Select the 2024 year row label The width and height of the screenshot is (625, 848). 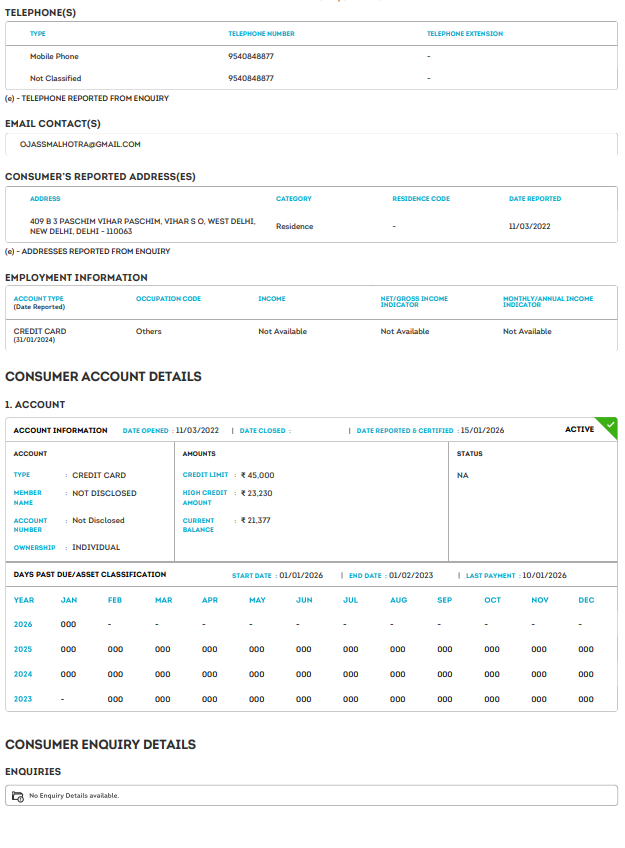[x=23, y=674]
